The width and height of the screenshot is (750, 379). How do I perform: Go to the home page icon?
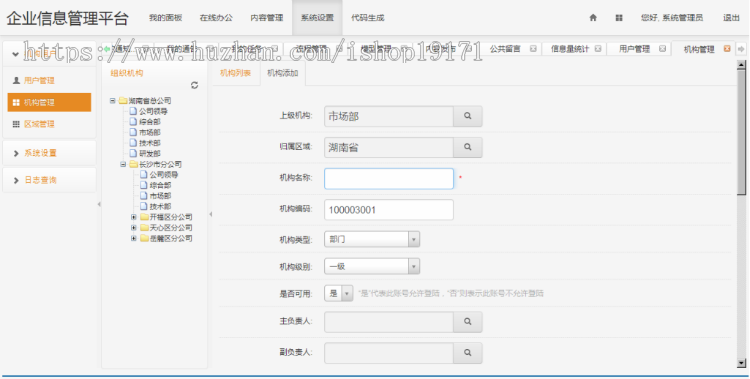point(593,18)
